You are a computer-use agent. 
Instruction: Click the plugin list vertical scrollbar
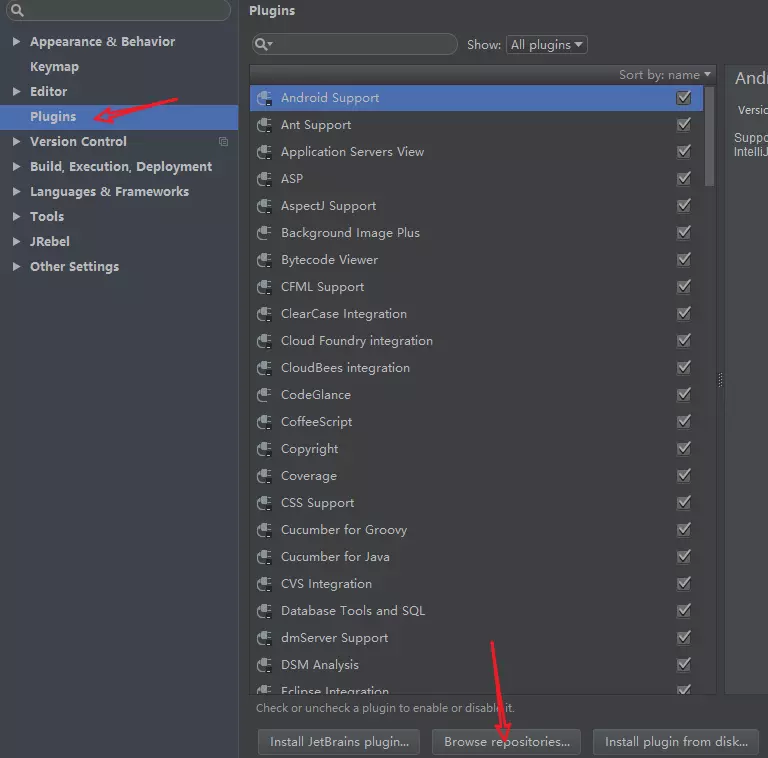(x=709, y=137)
